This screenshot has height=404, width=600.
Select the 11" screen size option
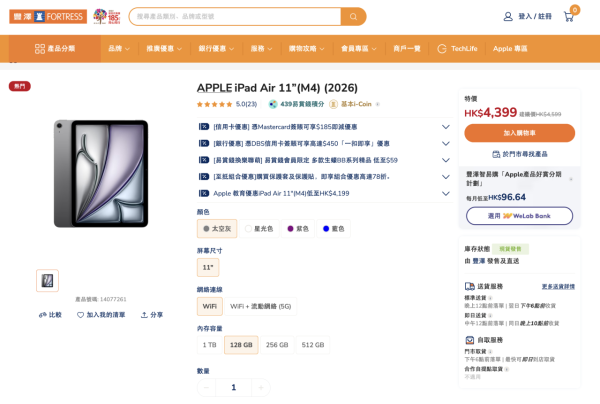click(208, 267)
